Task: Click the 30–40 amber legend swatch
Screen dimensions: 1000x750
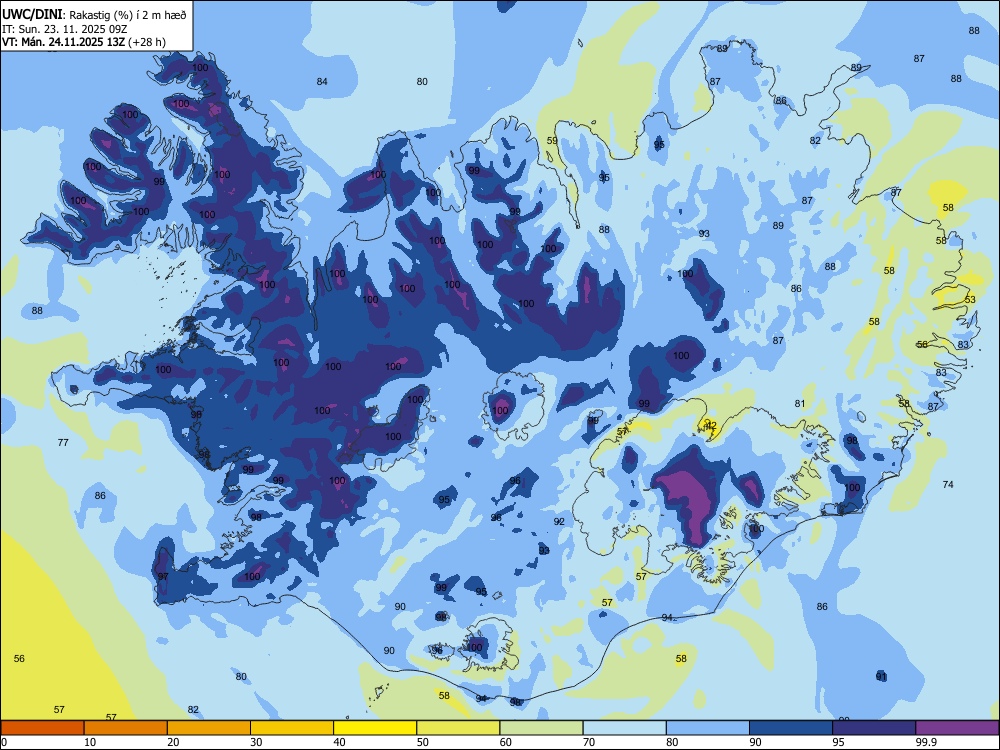Action: pyautogui.click(x=292, y=728)
